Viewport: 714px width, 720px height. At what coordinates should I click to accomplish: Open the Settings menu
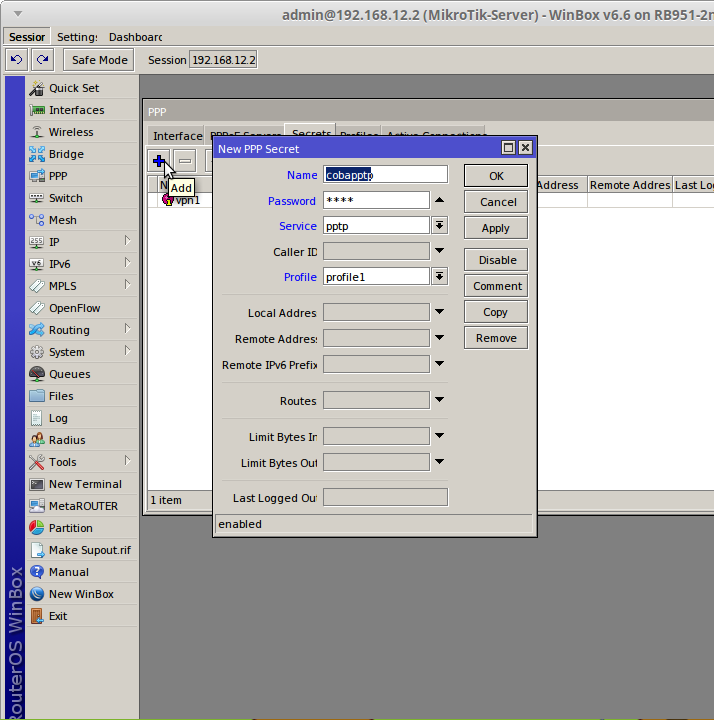click(x=77, y=37)
